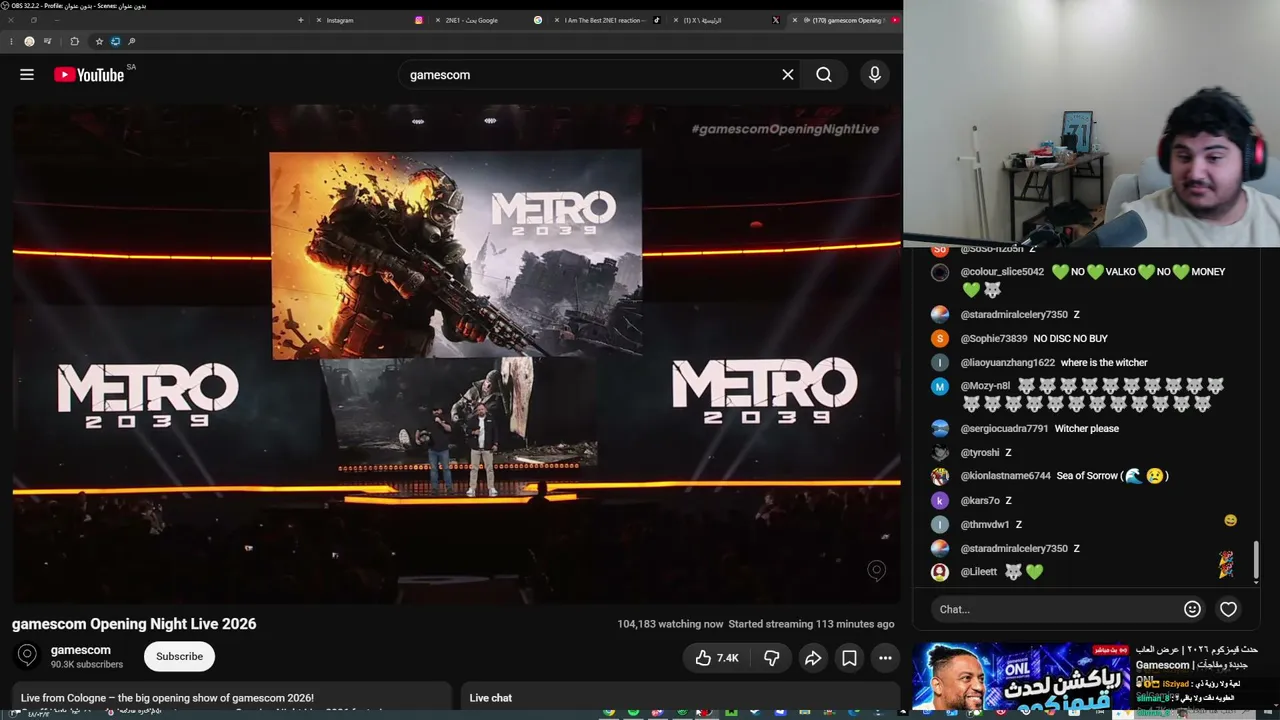Click the watermark icon in video corner
Image resolution: width=1280 pixels, height=720 pixels.
[x=876, y=570]
